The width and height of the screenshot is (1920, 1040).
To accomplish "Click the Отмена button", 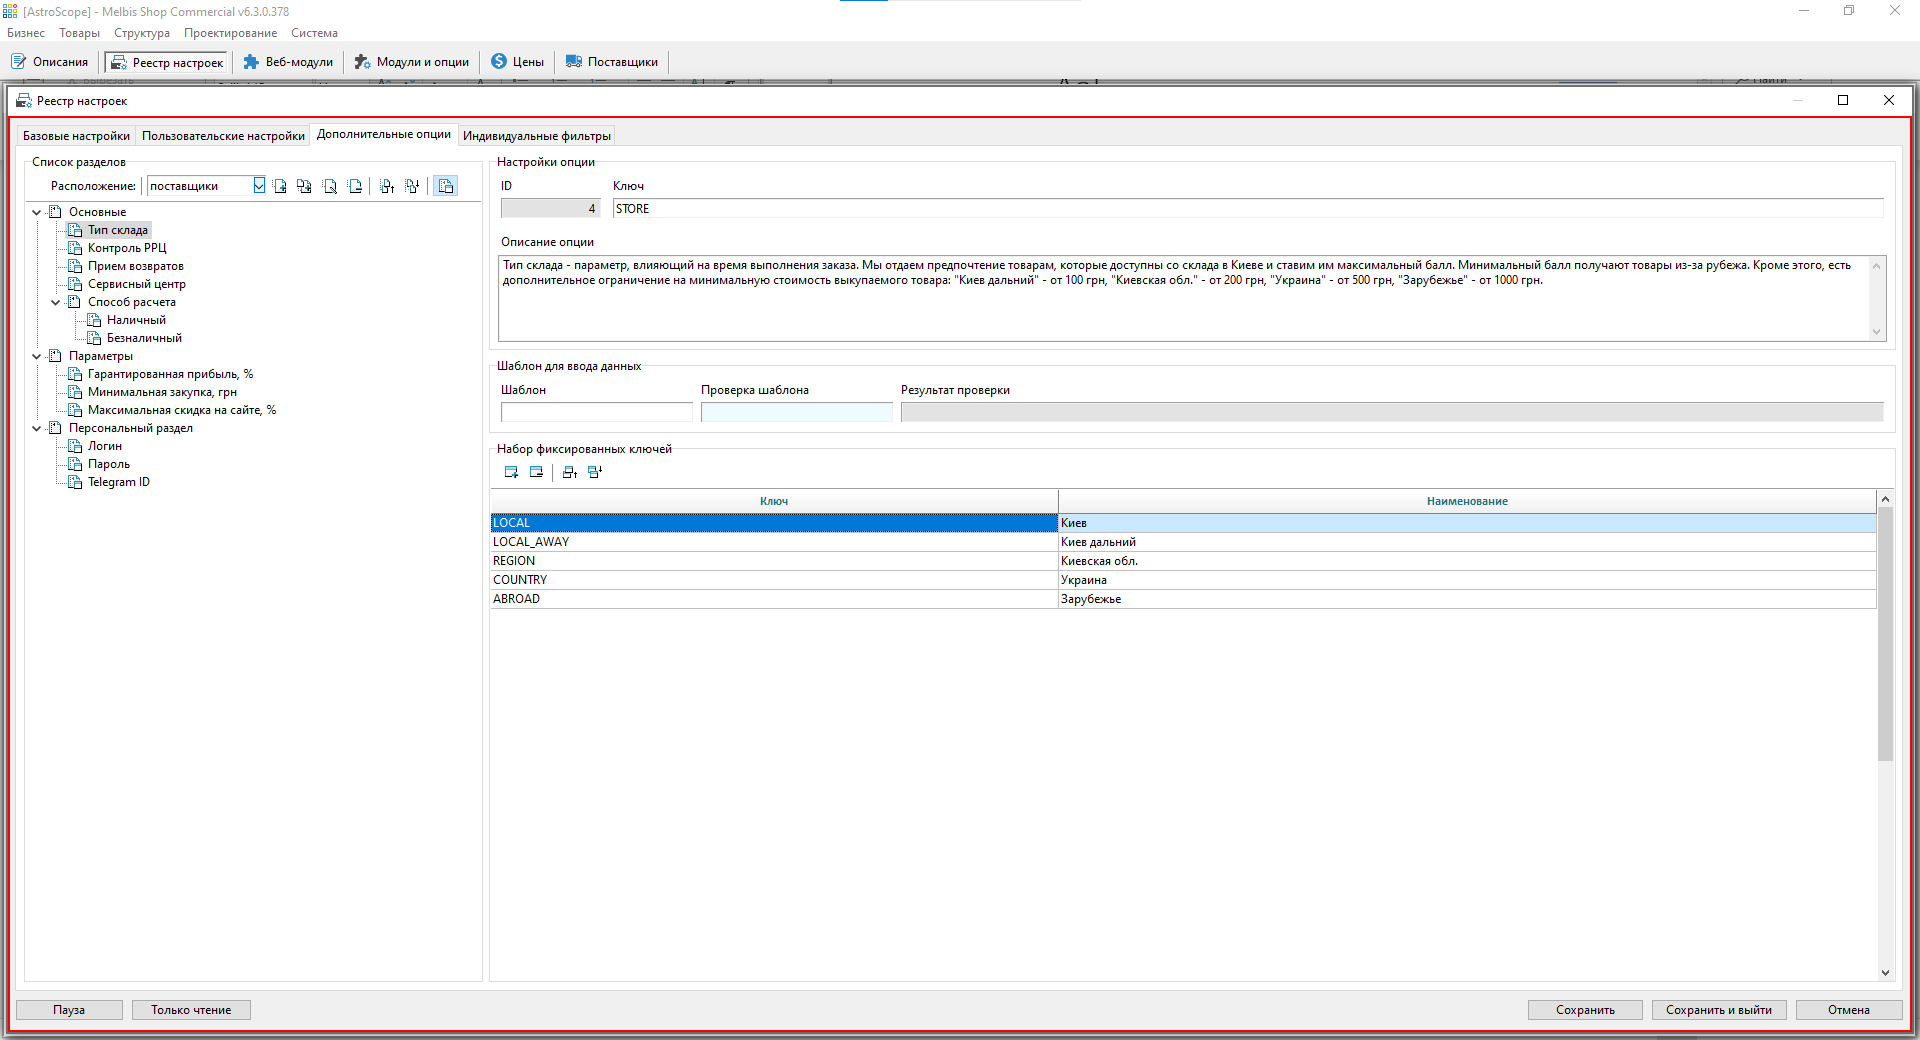I will [x=1848, y=1010].
